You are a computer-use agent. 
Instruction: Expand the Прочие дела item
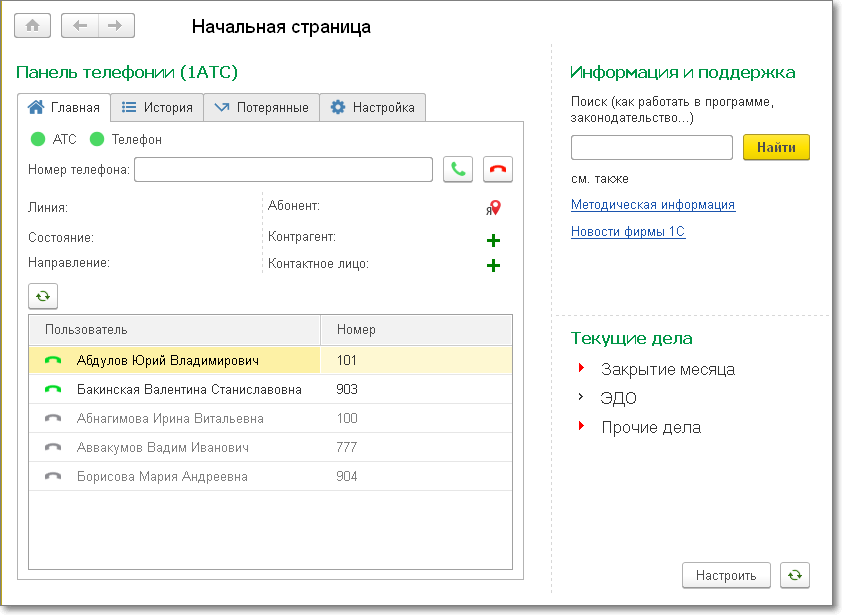[x=581, y=427]
